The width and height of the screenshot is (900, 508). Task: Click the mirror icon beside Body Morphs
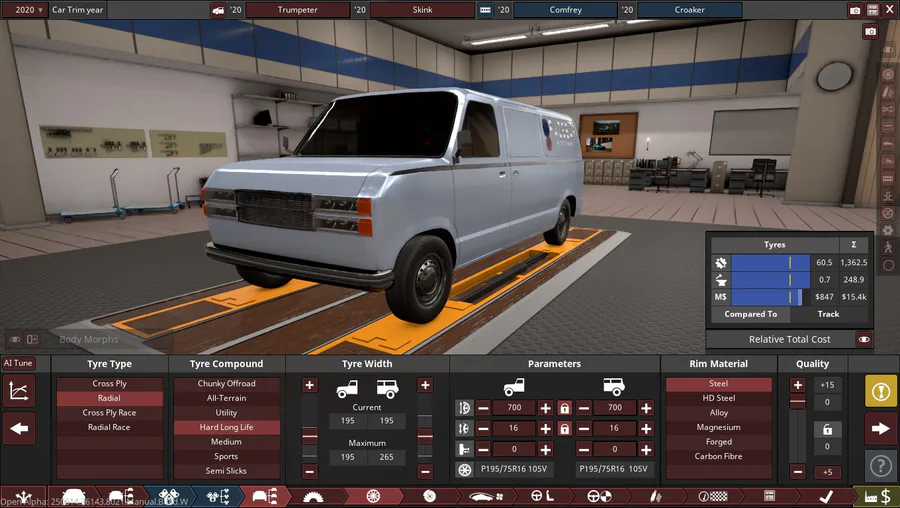[33, 339]
